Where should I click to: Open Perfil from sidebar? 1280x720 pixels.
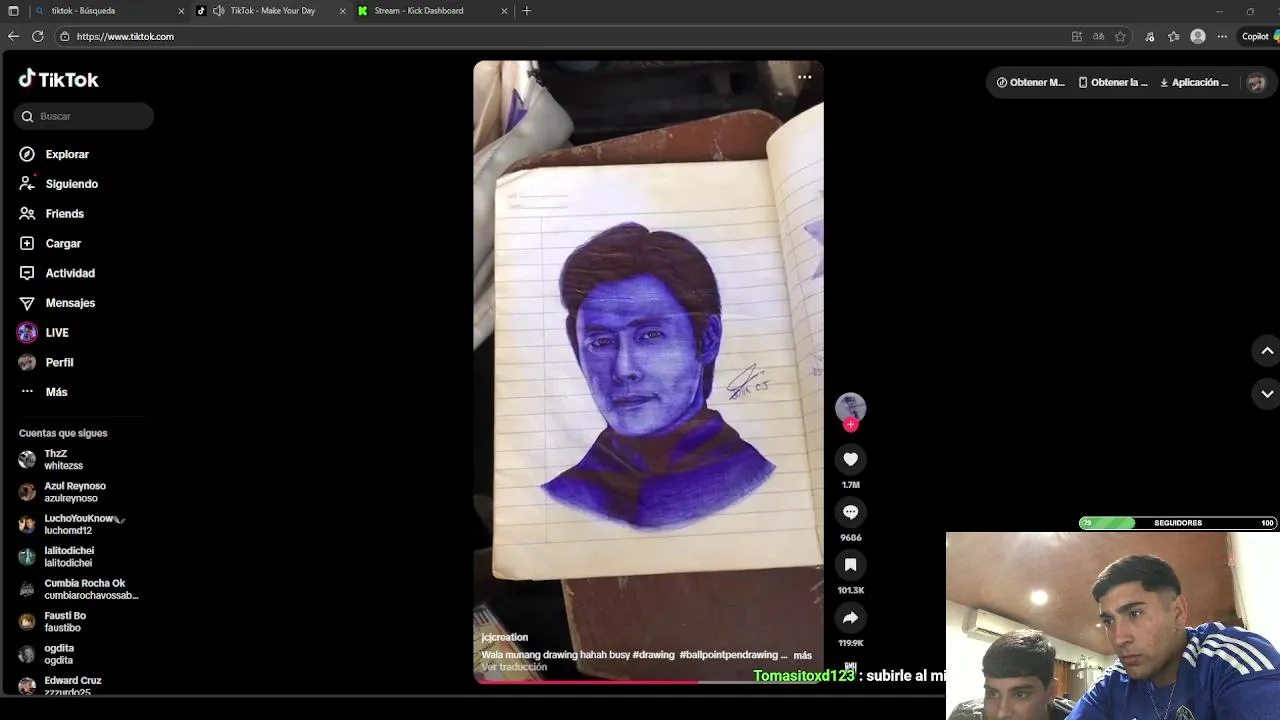coord(46,362)
